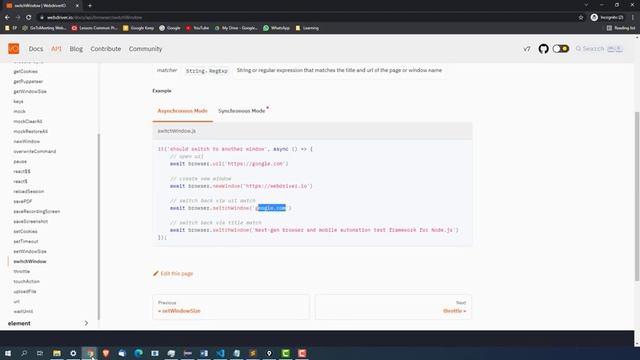Screen dimensions: 640x360
Task: Click the browser back arrow
Action: pos(7,18)
